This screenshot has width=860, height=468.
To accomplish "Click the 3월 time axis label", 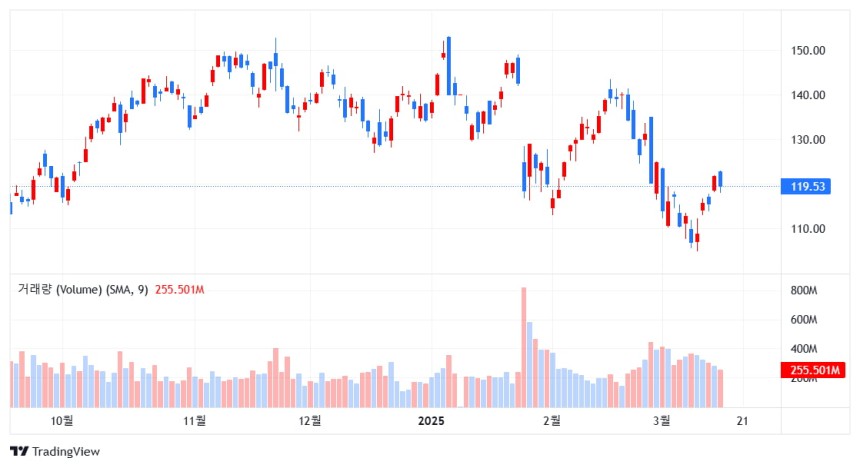I will 662,421.
